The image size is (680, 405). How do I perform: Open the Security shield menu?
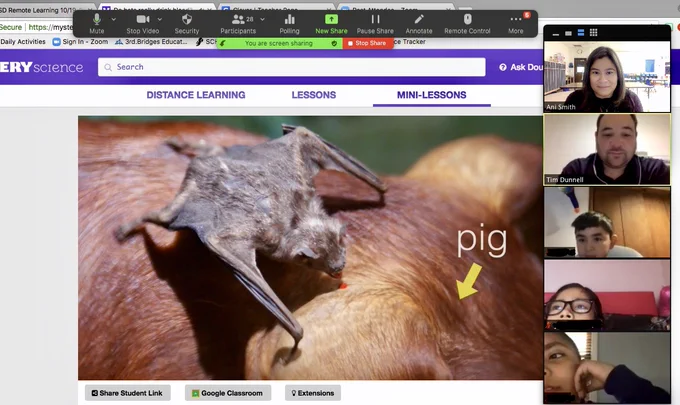point(187,23)
